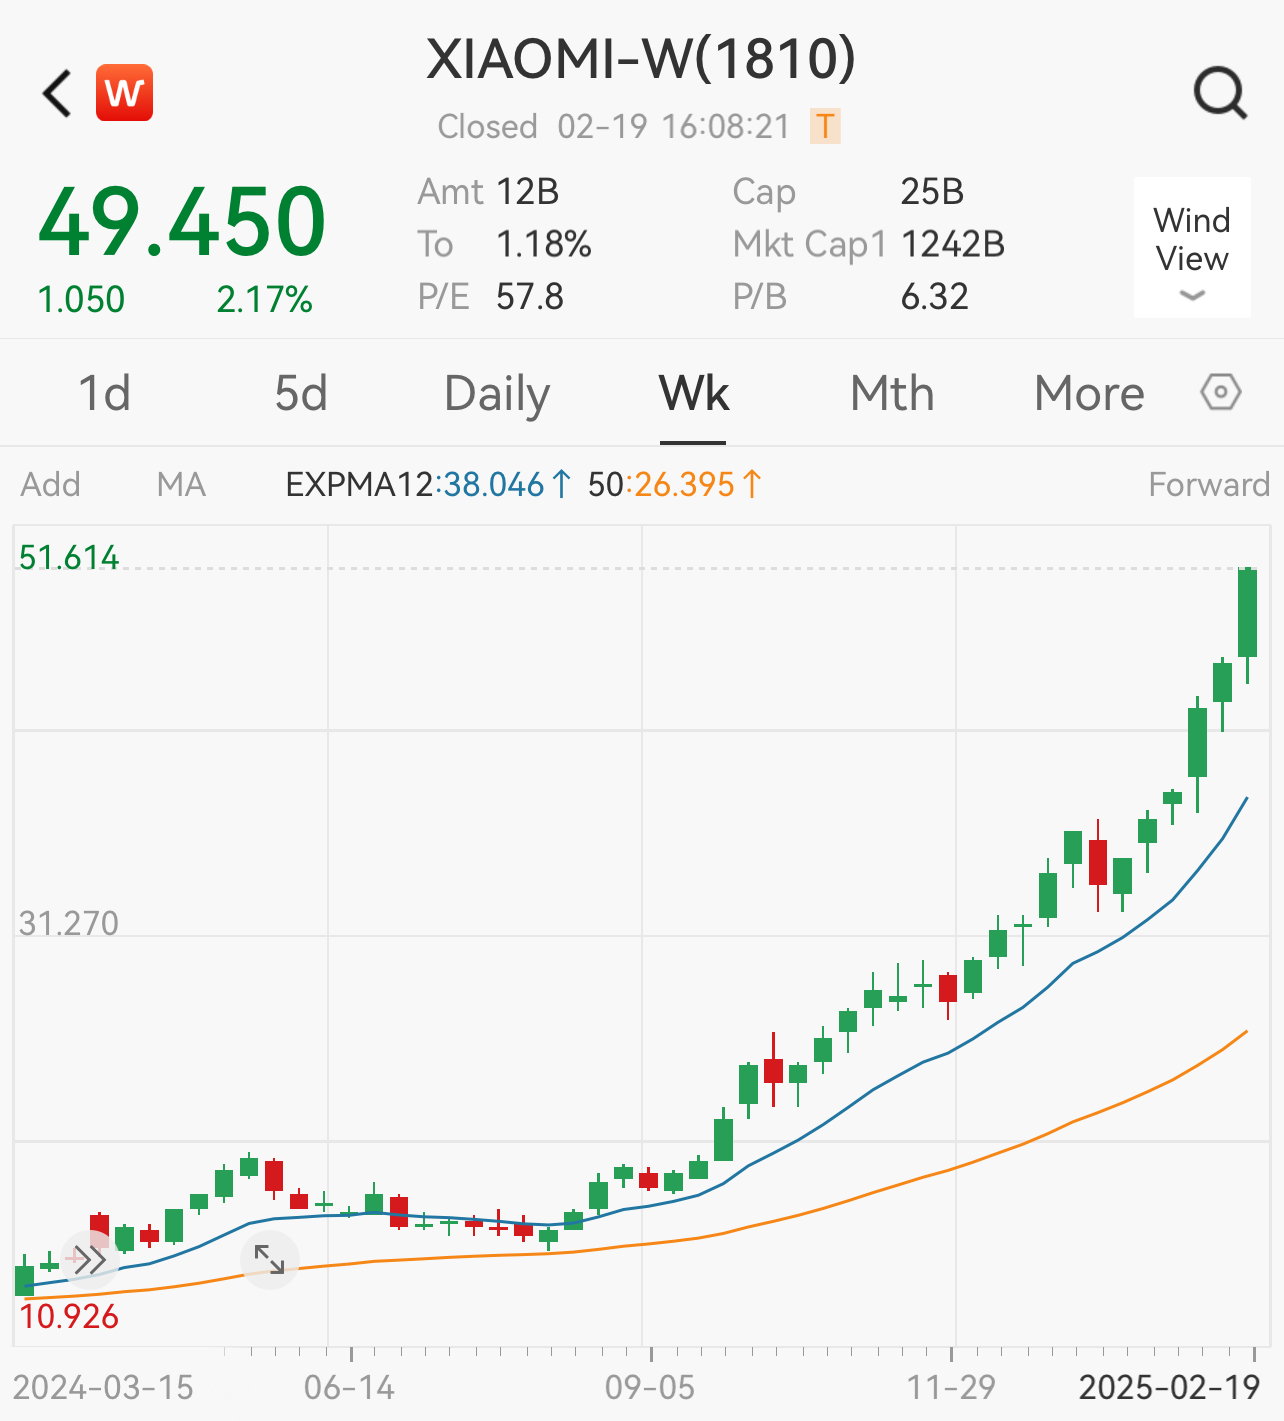Tap the double-arrow fast scroll icon on chart
The height and width of the screenshot is (1421, 1284).
pyautogui.click(x=90, y=1260)
